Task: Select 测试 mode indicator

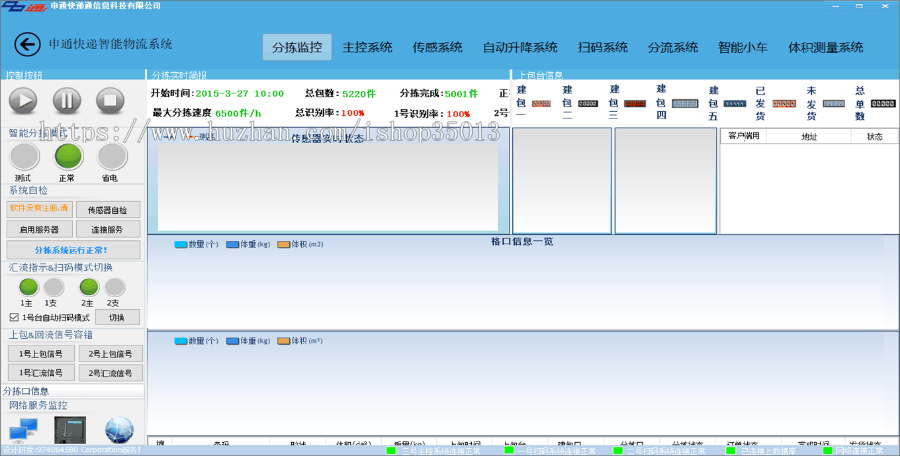Action: pos(25,156)
